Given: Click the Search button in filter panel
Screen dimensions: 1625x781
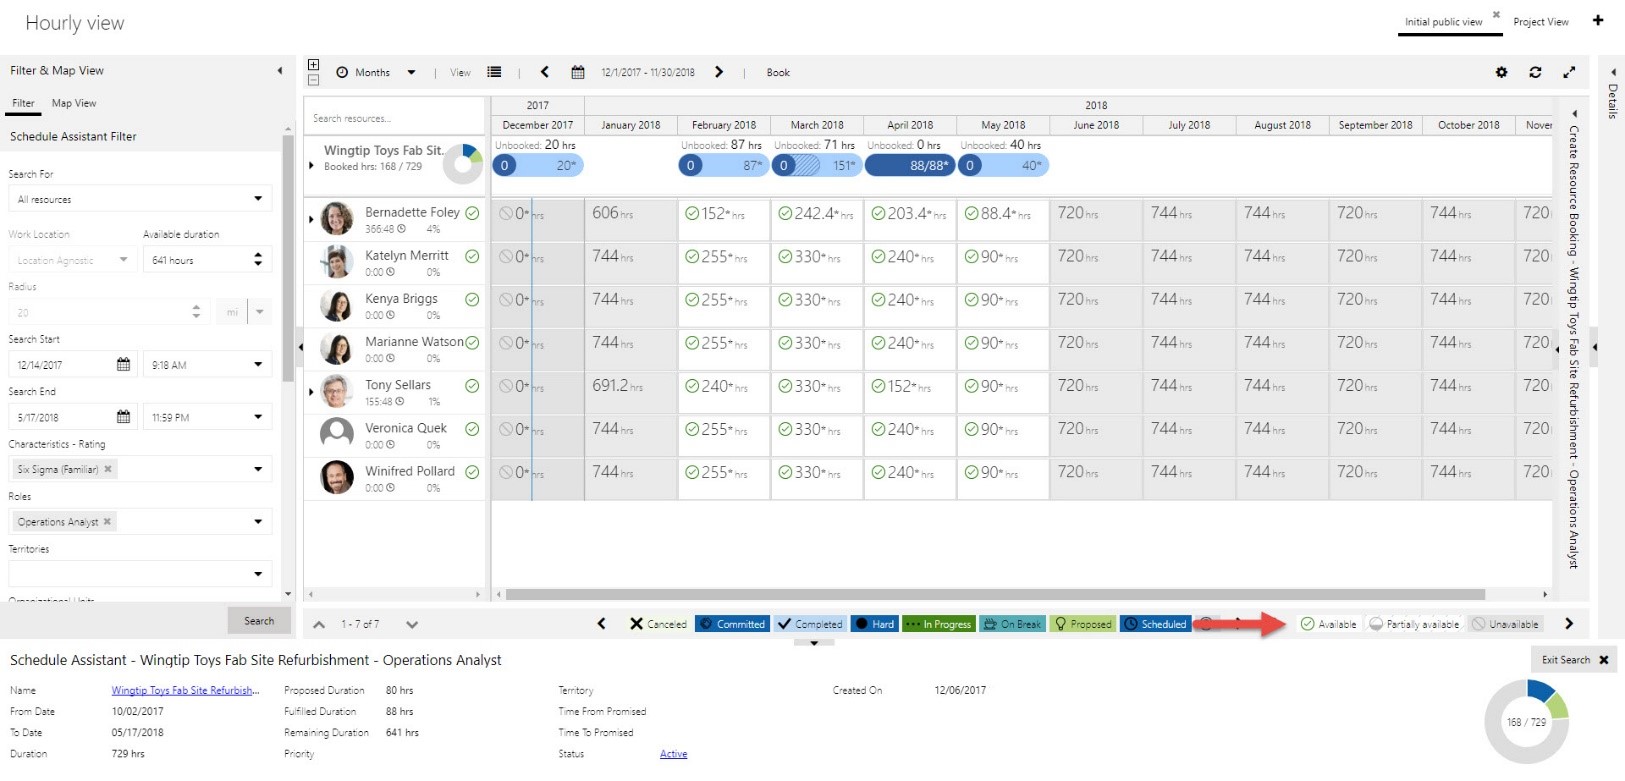Looking at the screenshot, I should [x=259, y=621].
